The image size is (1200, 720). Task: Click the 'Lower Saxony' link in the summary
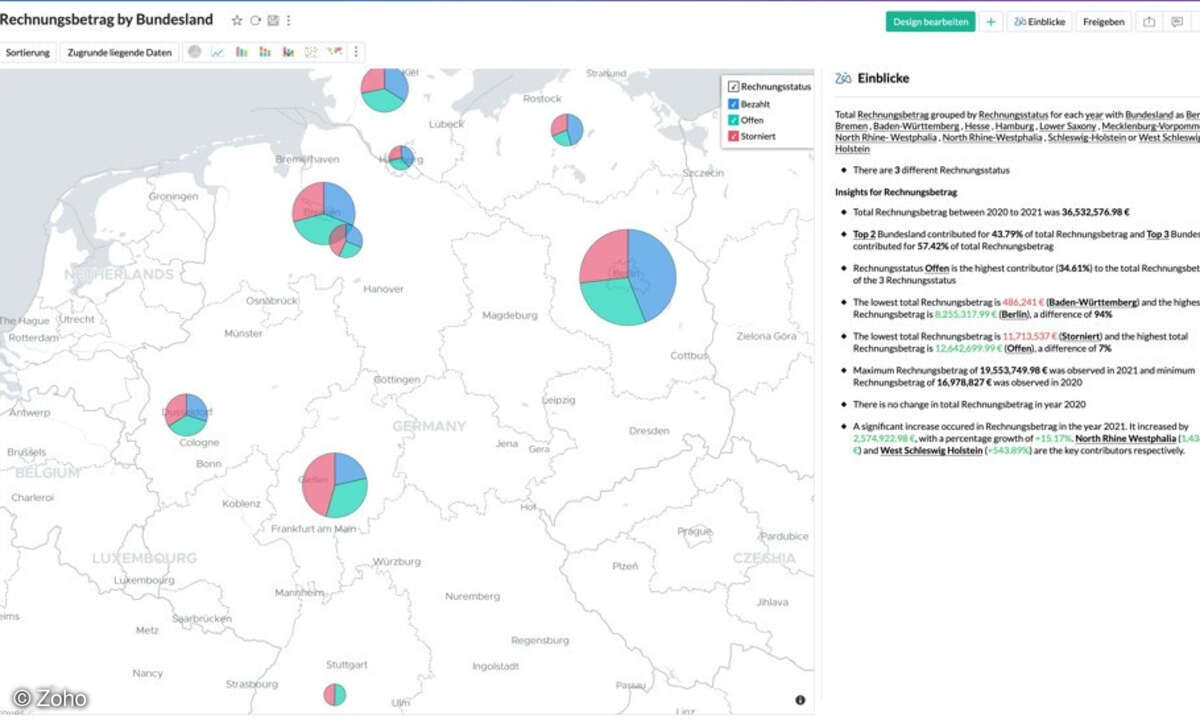pos(1067,127)
